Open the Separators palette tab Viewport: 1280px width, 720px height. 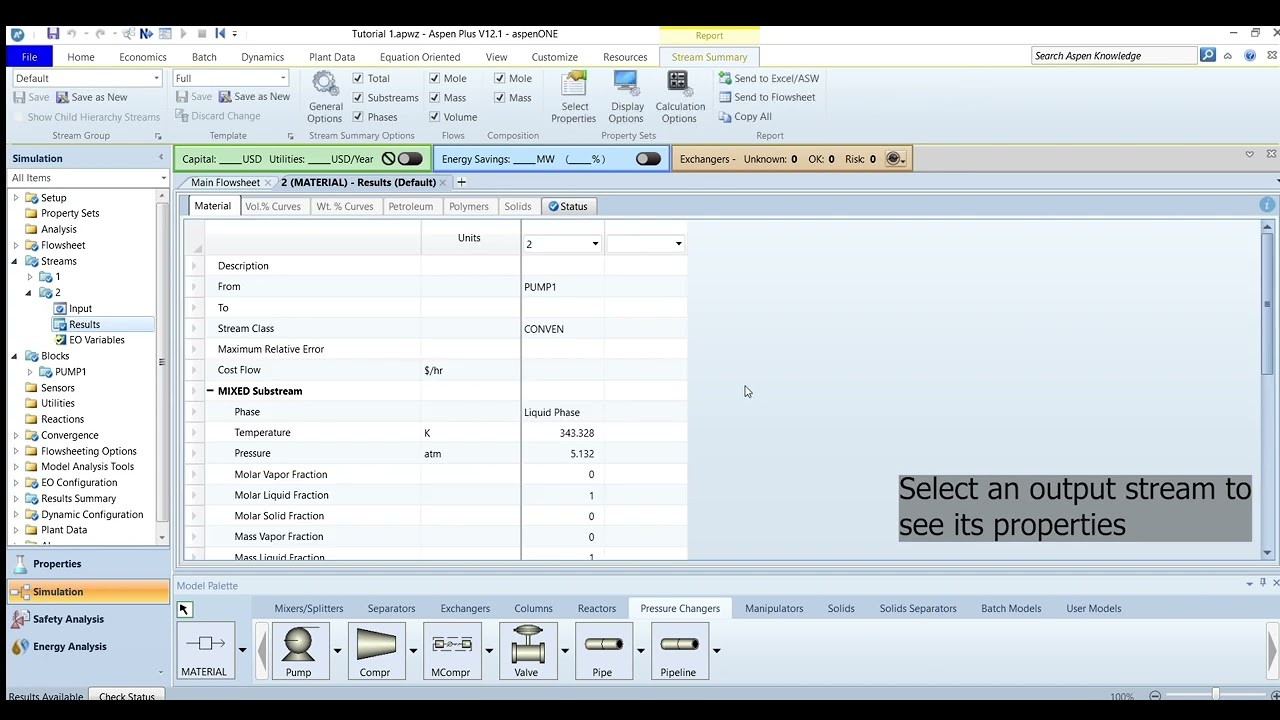click(391, 608)
